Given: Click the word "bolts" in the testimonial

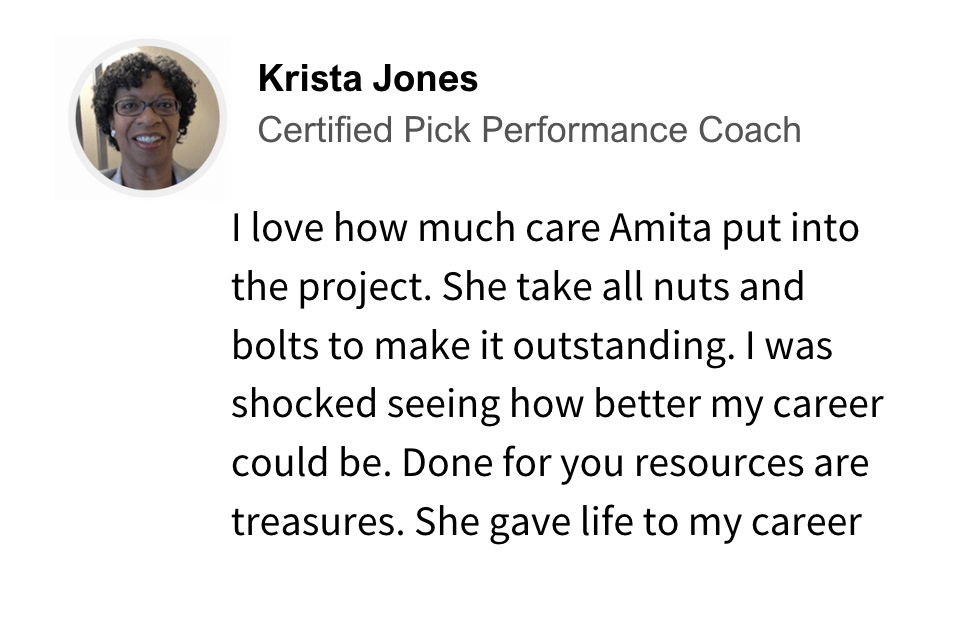Looking at the screenshot, I should point(275,345).
